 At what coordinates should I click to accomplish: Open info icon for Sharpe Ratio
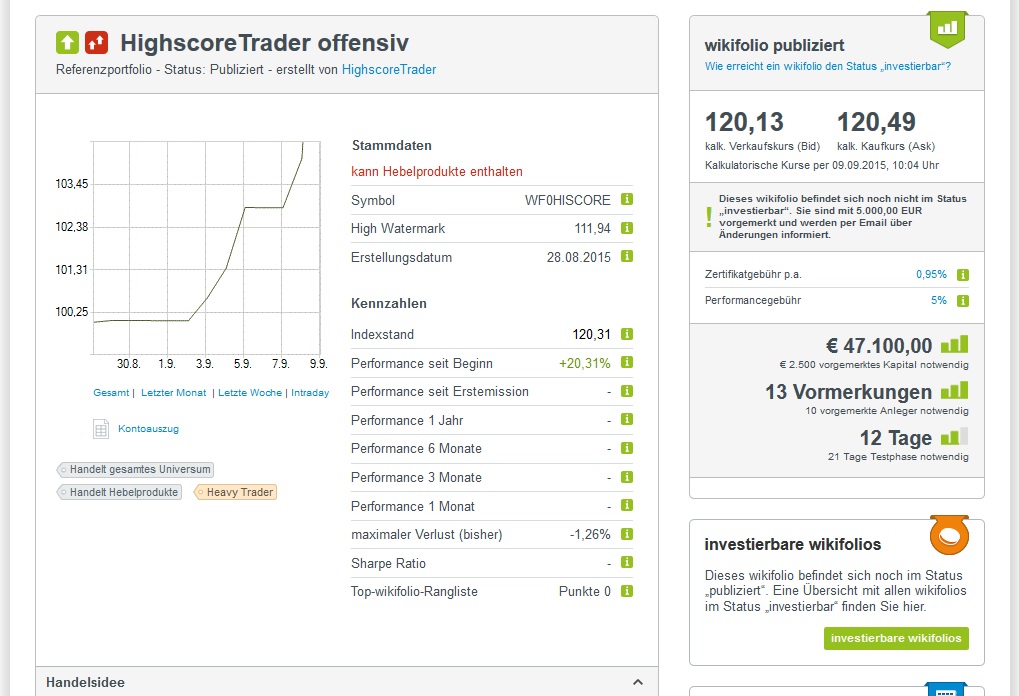pos(626,562)
